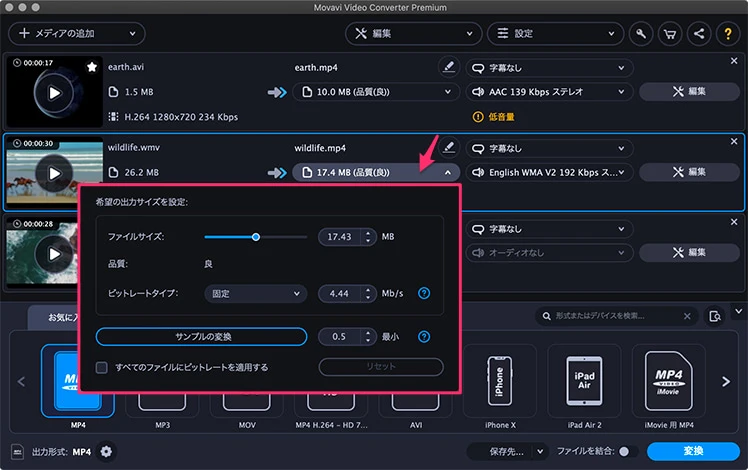748x470 pixels.
Task: Open the third file subtitle dropdown
Action: click(x=550, y=230)
